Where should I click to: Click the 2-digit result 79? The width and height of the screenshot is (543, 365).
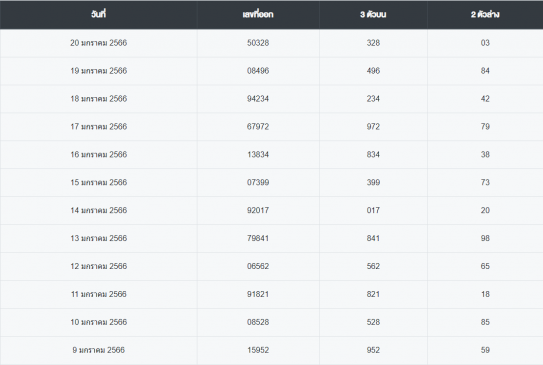(485, 127)
